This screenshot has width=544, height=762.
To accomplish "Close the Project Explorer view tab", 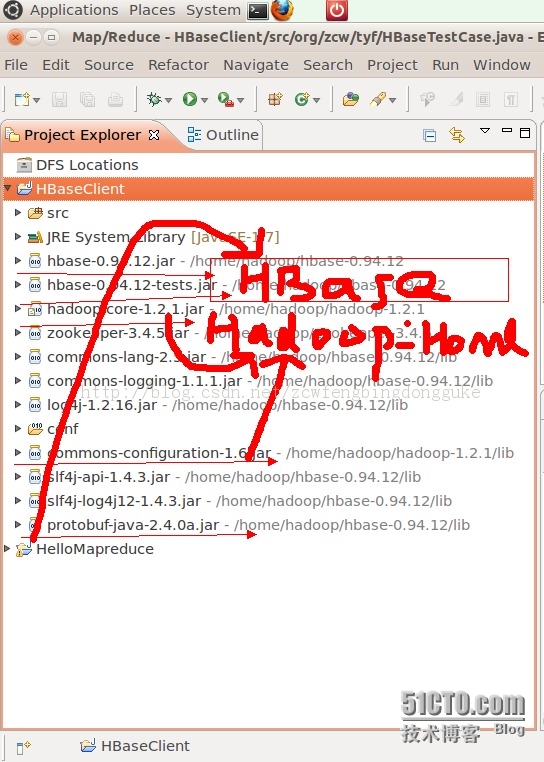I will coord(154,135).
